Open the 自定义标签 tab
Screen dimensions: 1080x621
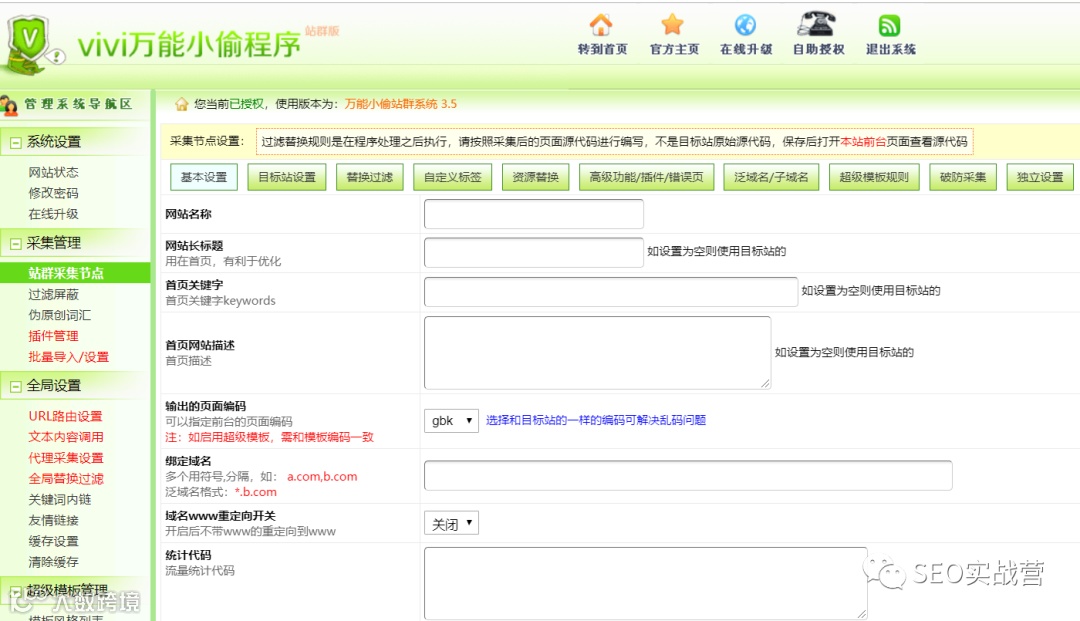(x=453, y=177)
